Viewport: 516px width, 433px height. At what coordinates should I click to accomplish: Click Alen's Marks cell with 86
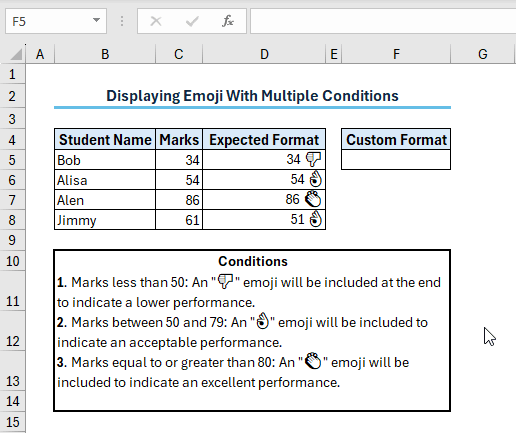point(179,200)
